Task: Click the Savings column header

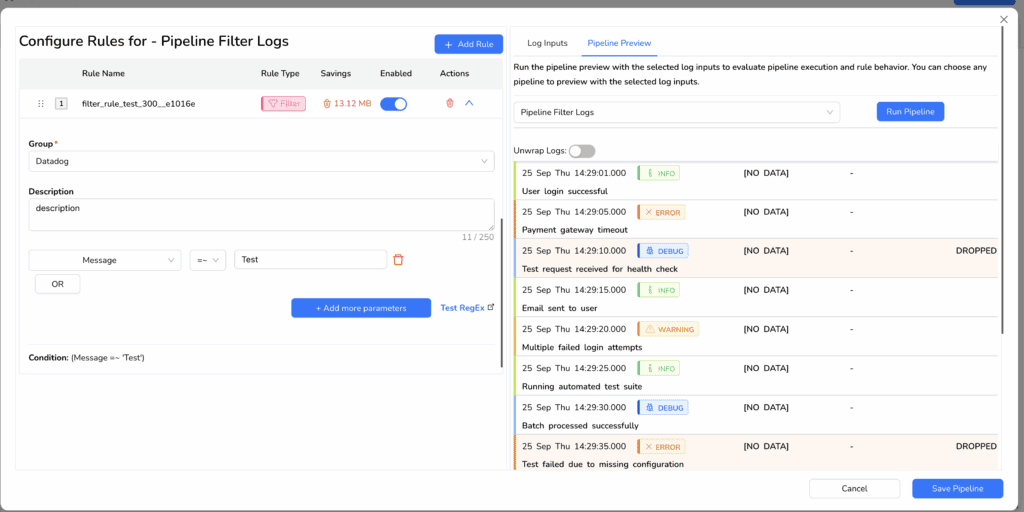Action: point(336,73)
